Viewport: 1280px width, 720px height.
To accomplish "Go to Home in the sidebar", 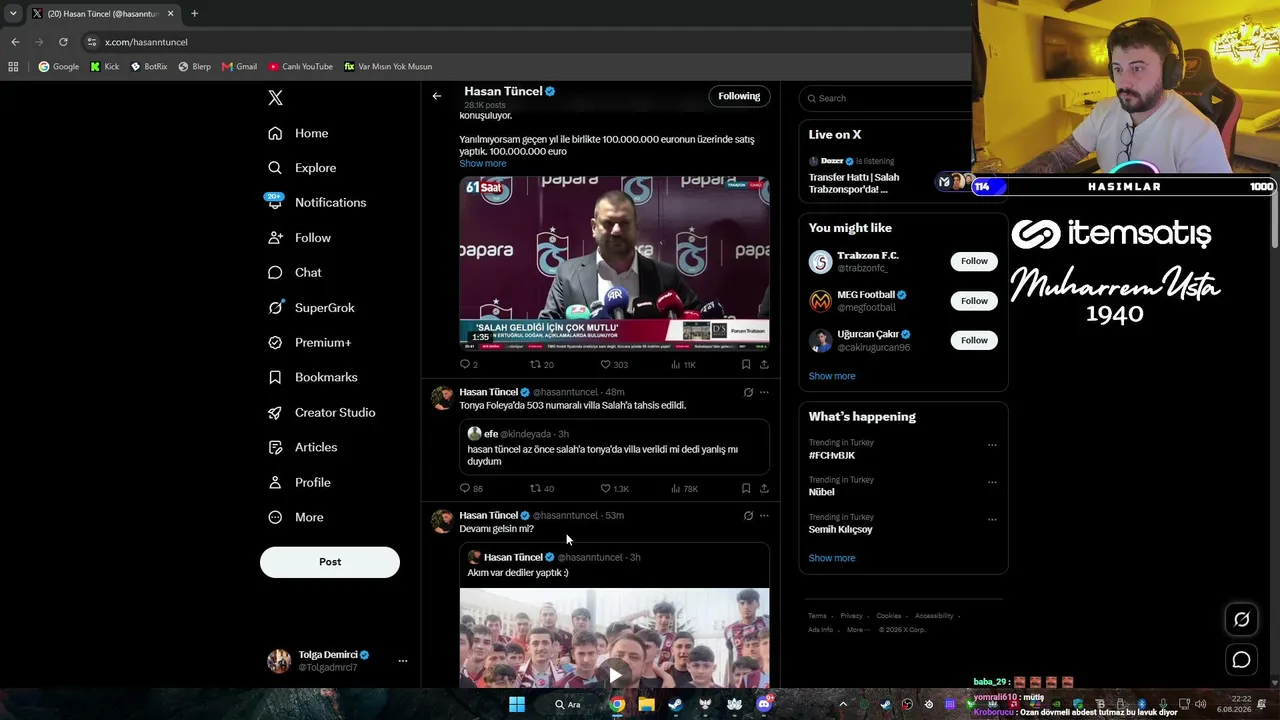I will click(298, 133).
